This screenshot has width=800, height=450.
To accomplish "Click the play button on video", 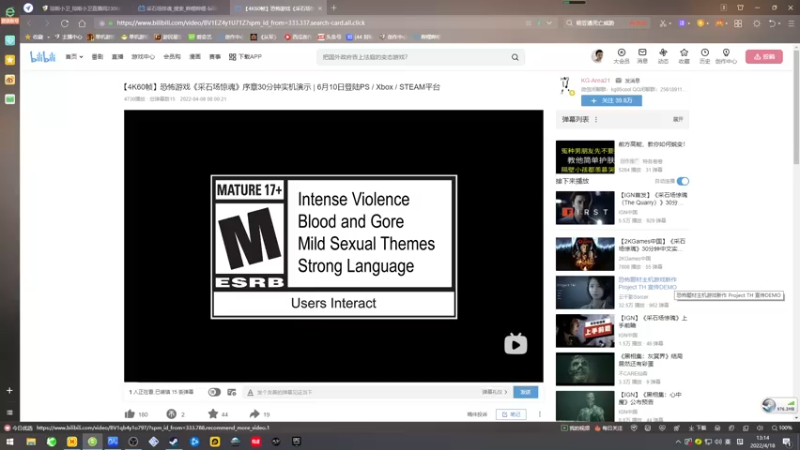I will coord(515,344).
